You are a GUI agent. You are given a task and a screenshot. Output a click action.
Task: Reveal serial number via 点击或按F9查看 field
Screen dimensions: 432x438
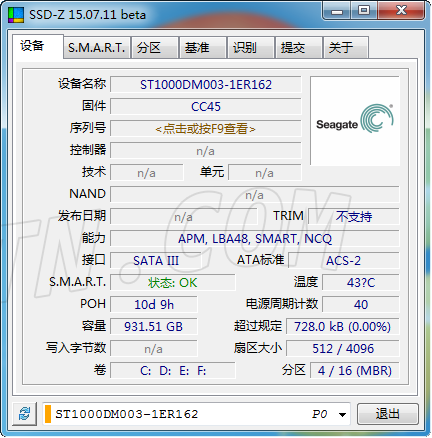point(206,129)
